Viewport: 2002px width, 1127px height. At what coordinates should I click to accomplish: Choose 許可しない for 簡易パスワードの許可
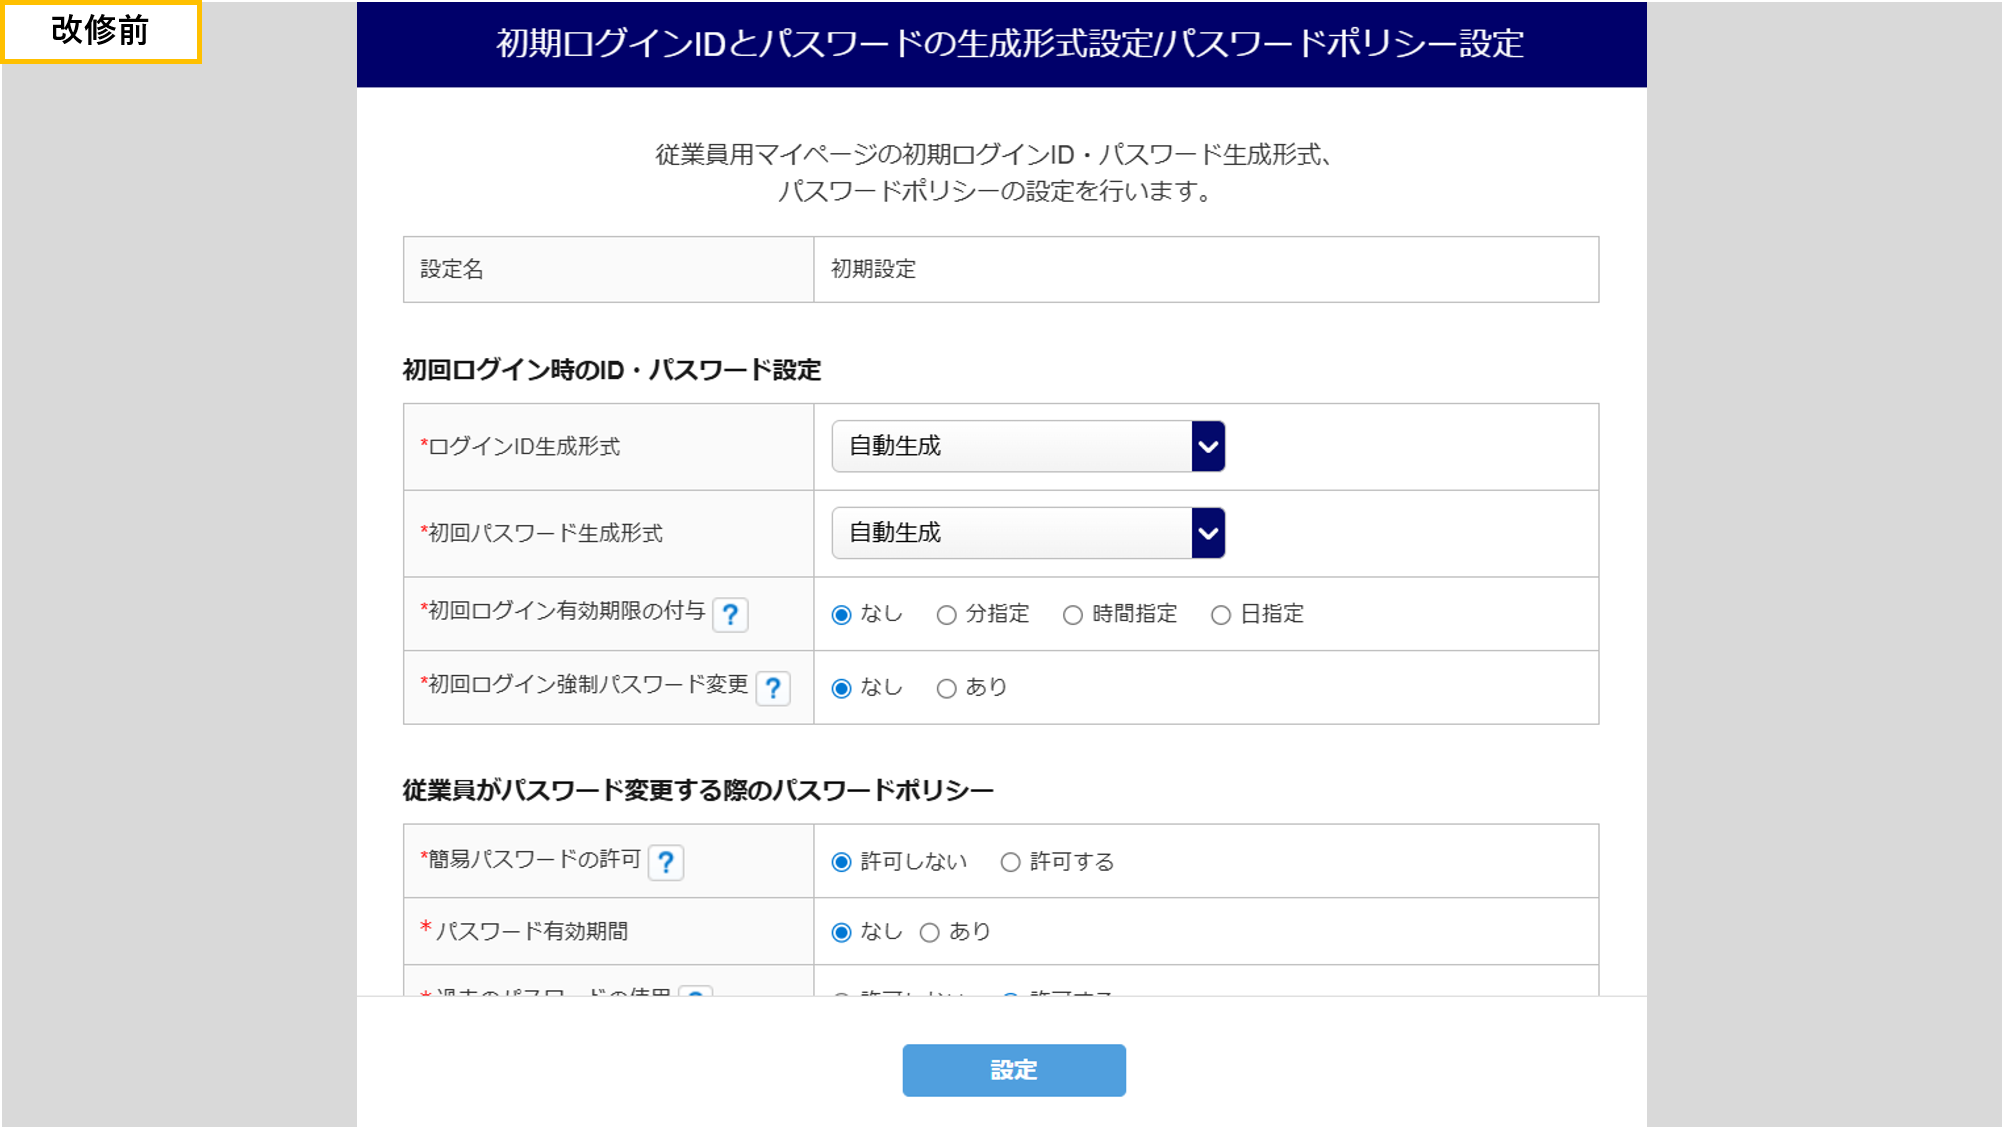tap(842, 862)
